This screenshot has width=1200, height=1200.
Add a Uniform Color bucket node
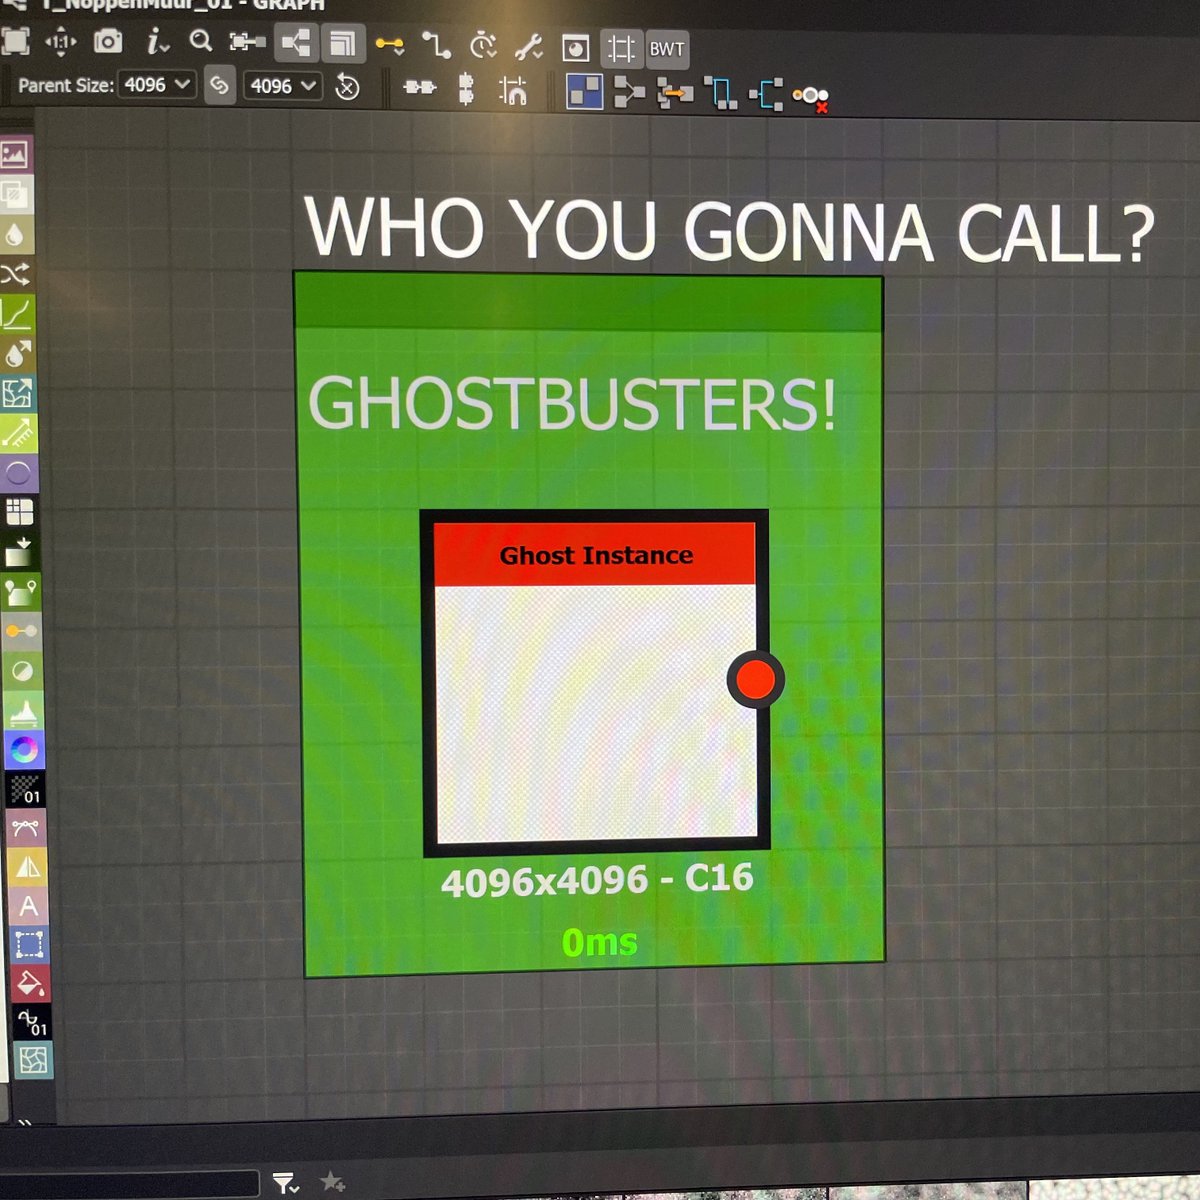pos(30,983)
